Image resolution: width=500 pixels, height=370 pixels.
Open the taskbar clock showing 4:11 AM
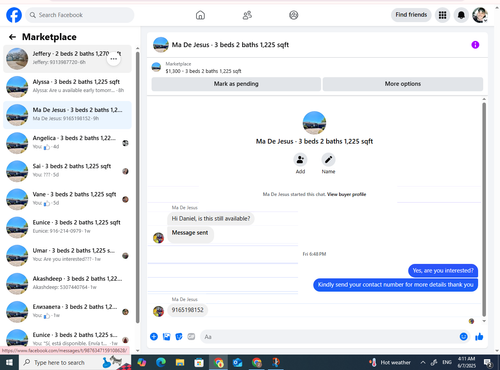[466, 362]
